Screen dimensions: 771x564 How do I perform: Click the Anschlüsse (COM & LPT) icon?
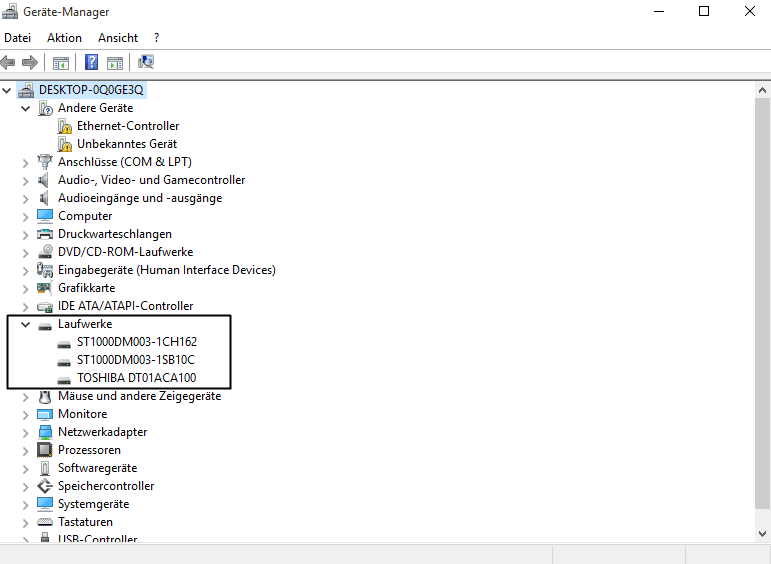click(45, 162)
